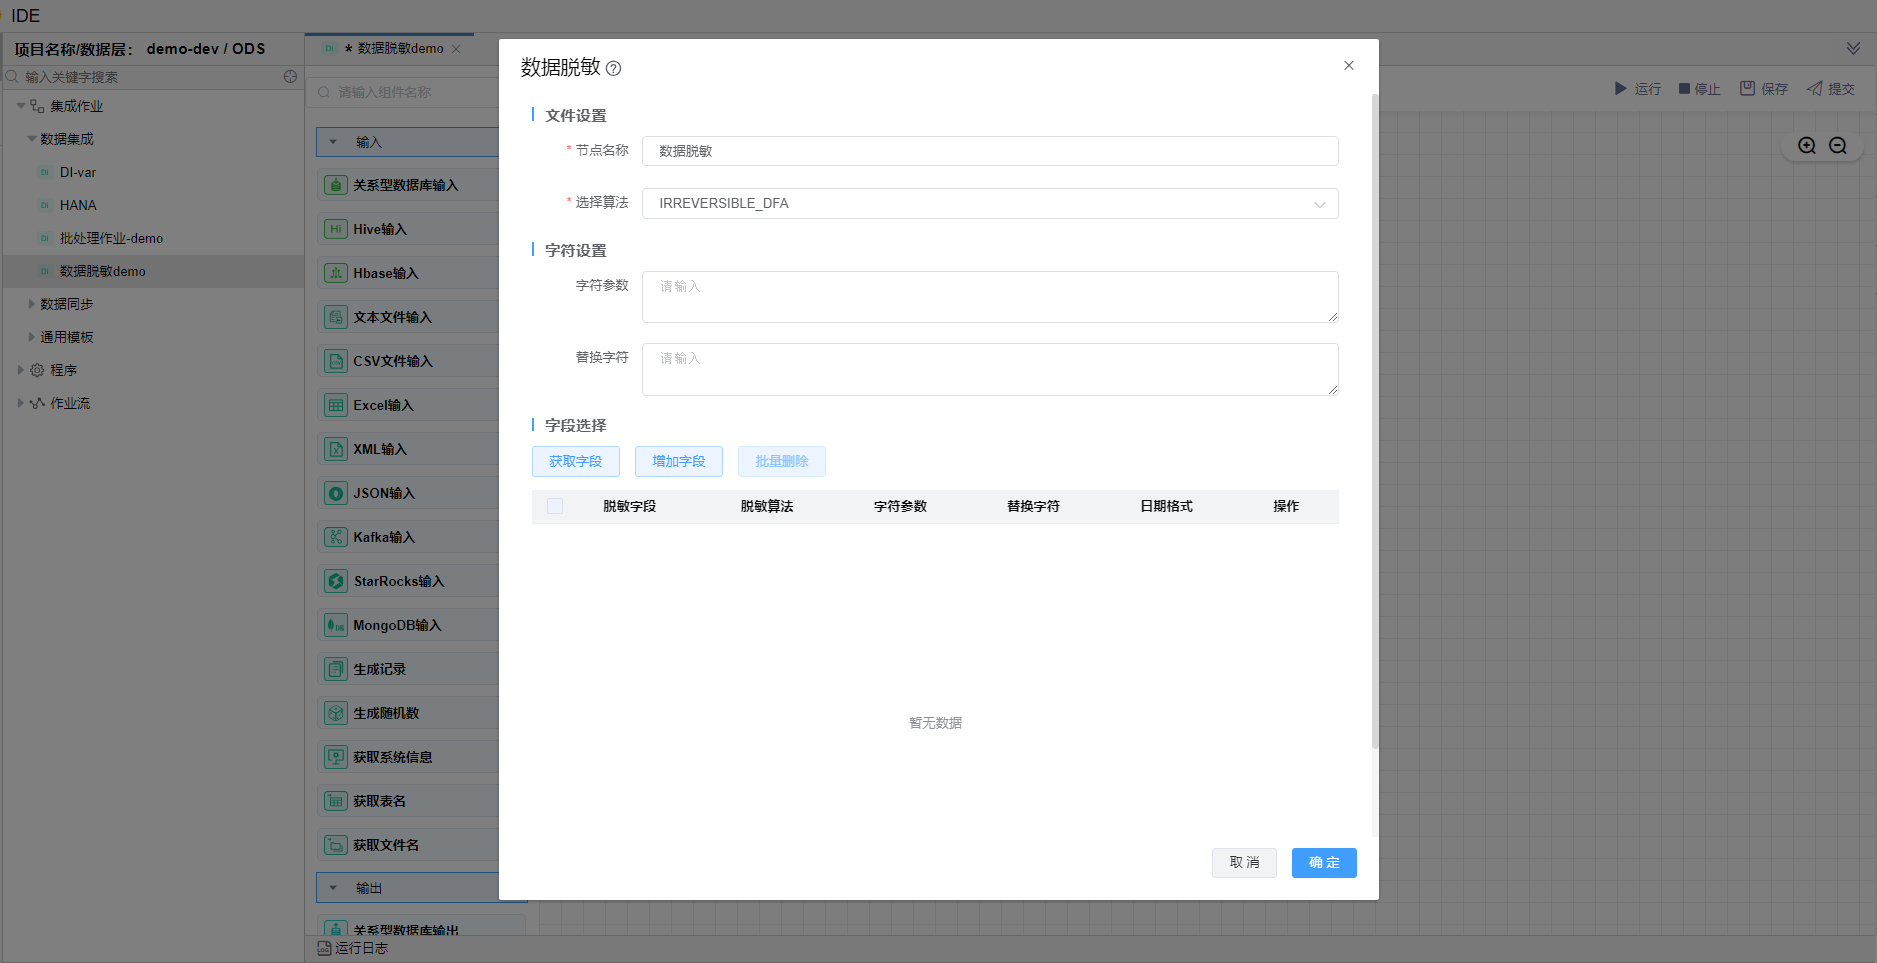Click the 获取字段 button
Image resolution: width=1877 pixels, height=963 pixels.
(x=575, y=462)
